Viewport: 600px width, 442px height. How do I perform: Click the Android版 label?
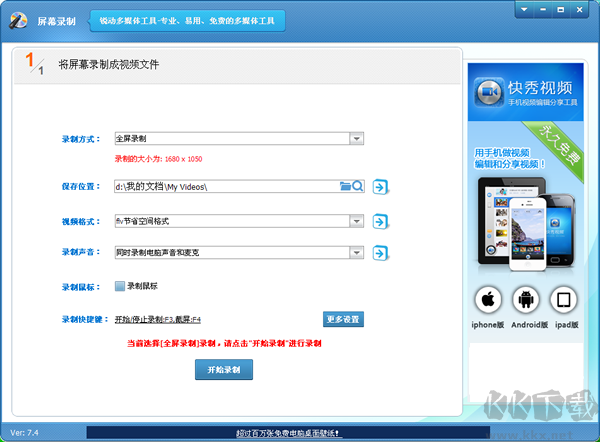[530, 325]
